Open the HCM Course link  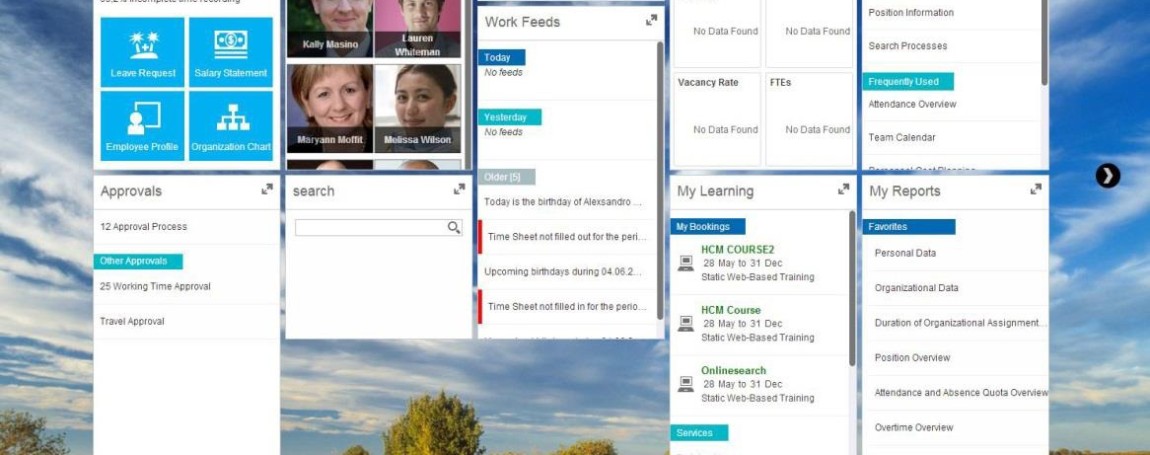coord(730,310)
